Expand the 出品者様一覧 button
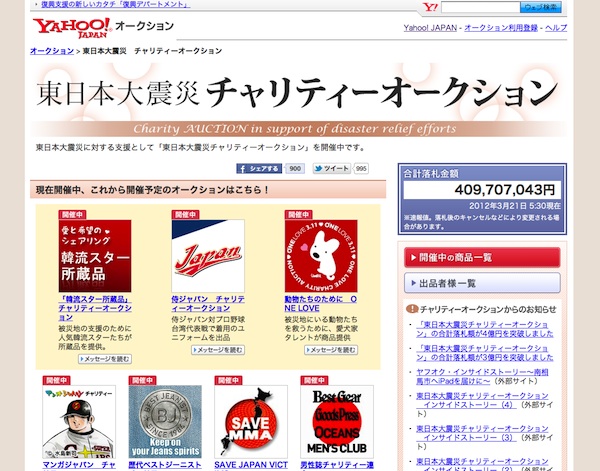Image resolution: width=600 pixels, height=471 pixels. tap(482, 283)
